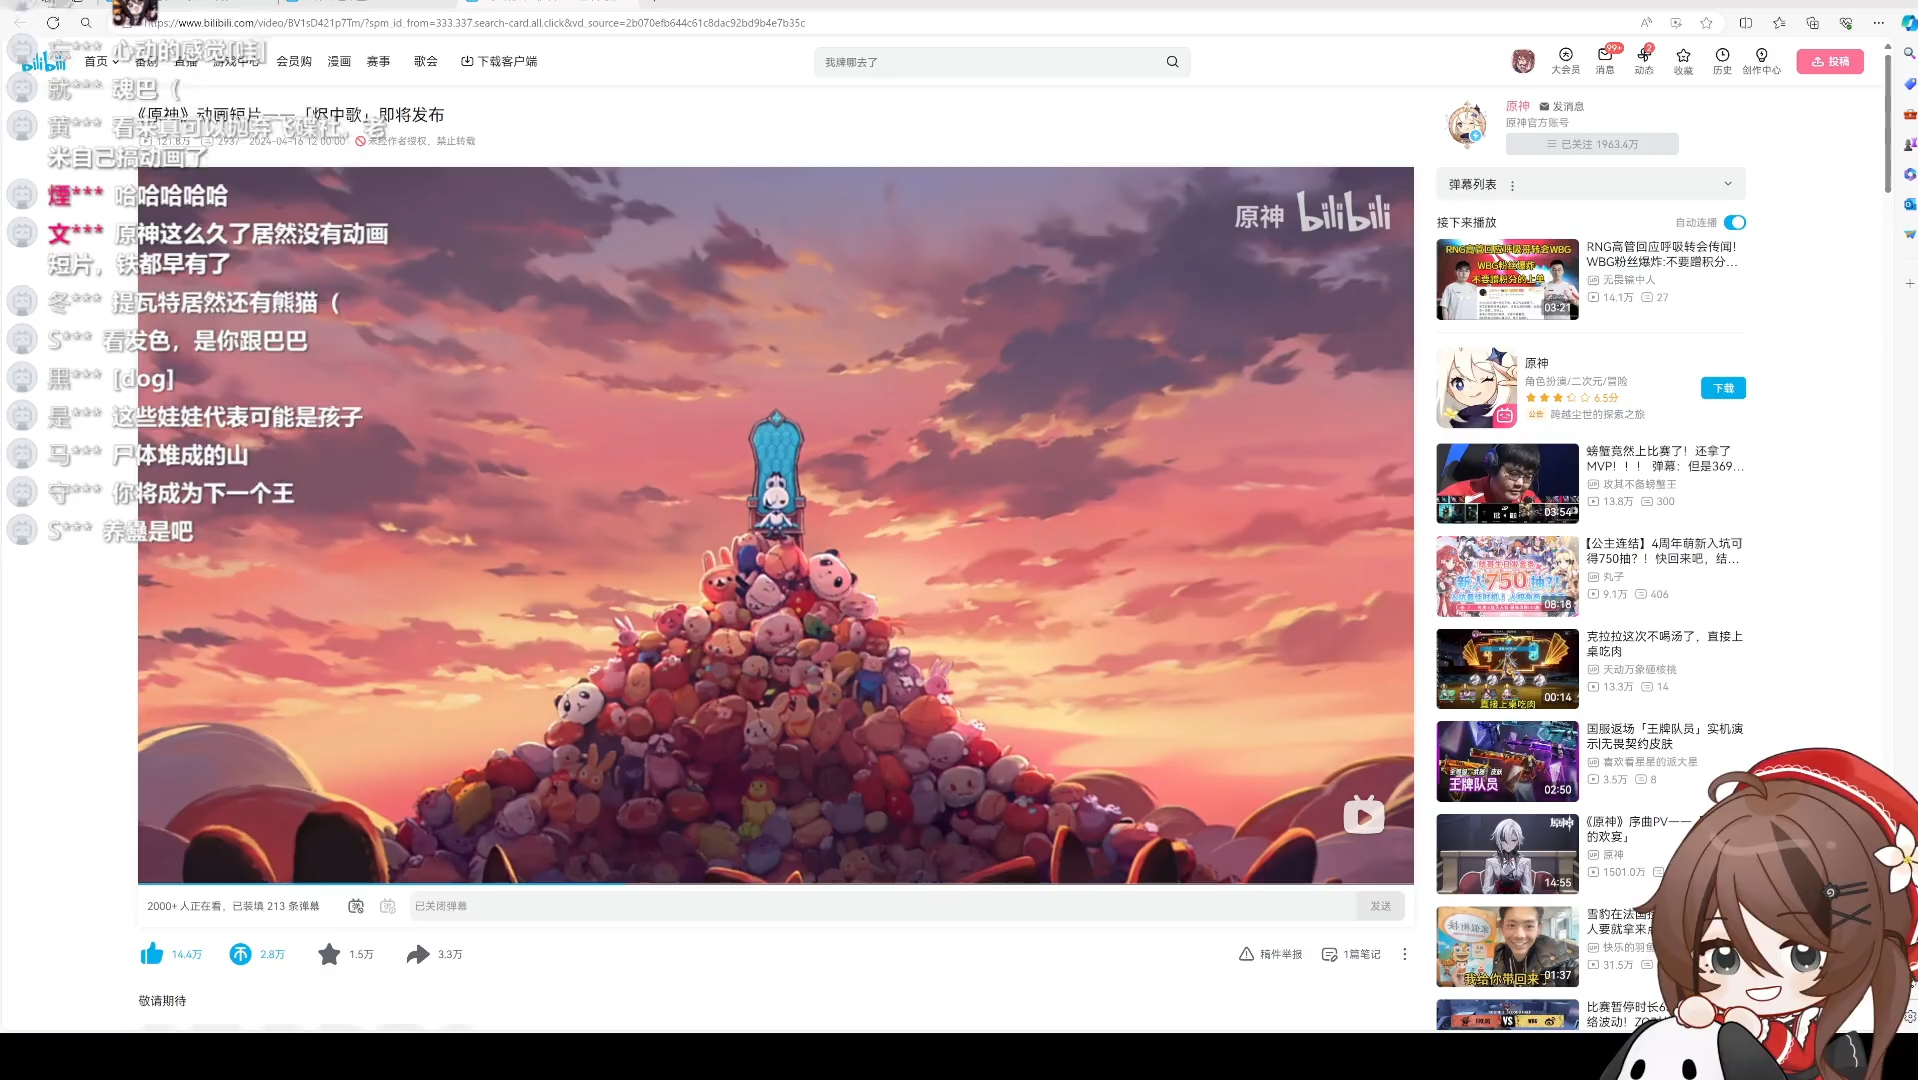Open 漫画 in the navigation bar

pyautogui.click(x=339, y=61)
